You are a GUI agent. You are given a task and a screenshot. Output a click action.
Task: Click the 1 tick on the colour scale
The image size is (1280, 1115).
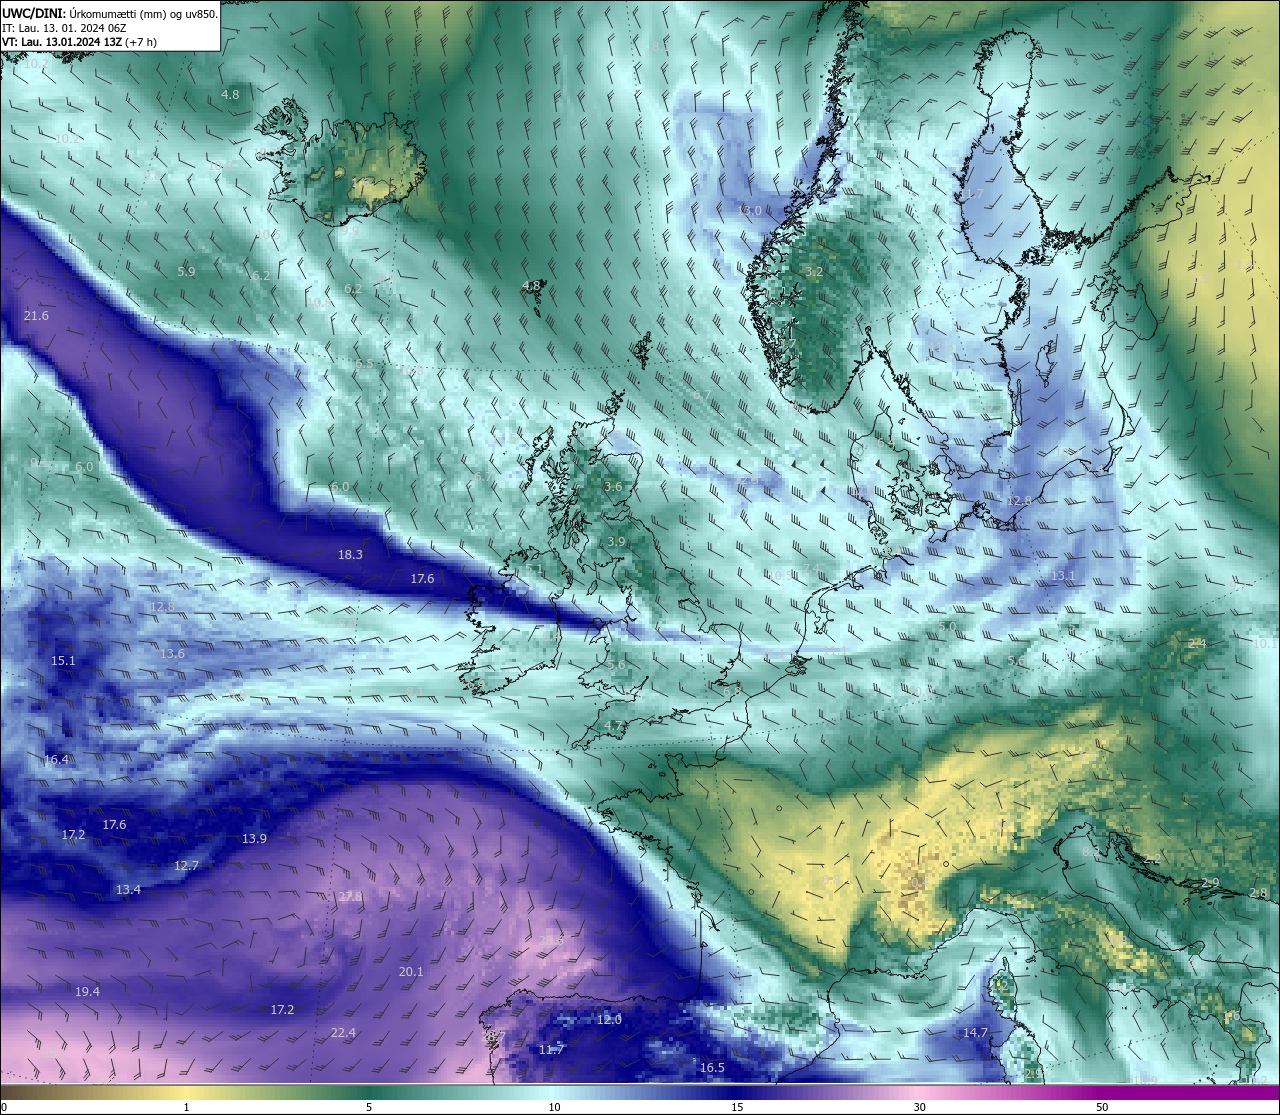(x=186, y=1107)
